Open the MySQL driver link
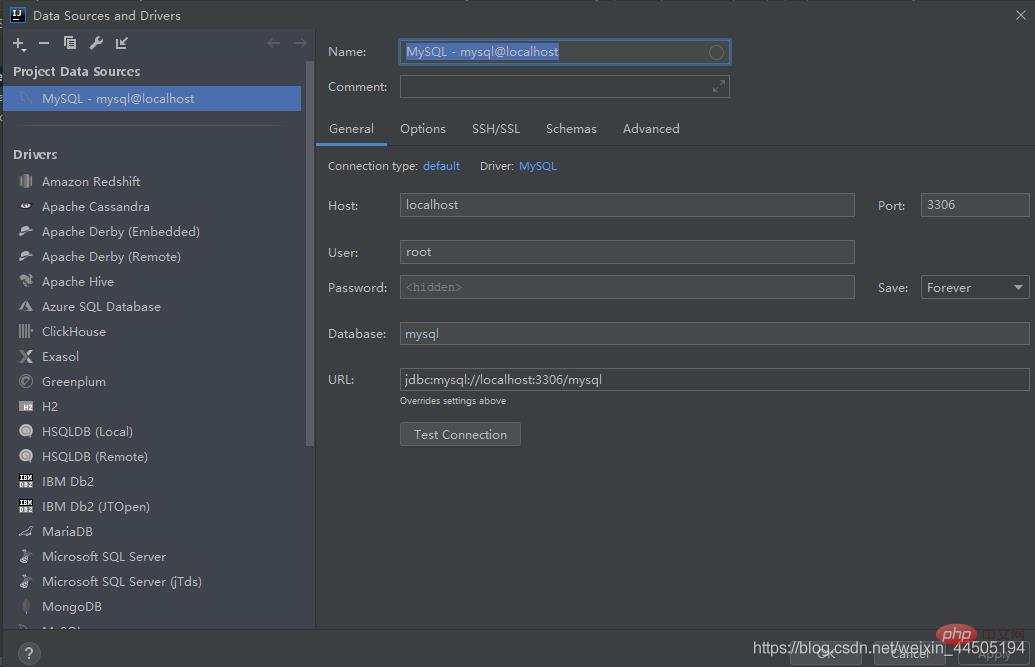1035x667 pixels. pos(537,166)
